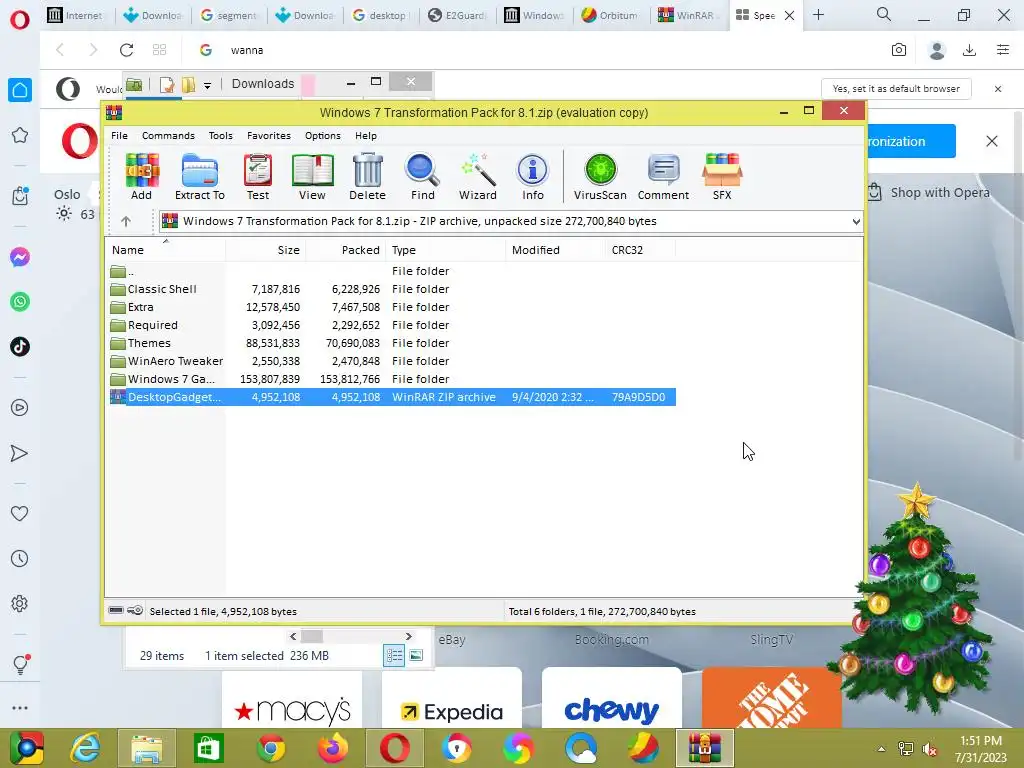1024x768 pixels.
Task: Click the drive icon in WinRAR status bar
Action: click(x=116, y=611)
